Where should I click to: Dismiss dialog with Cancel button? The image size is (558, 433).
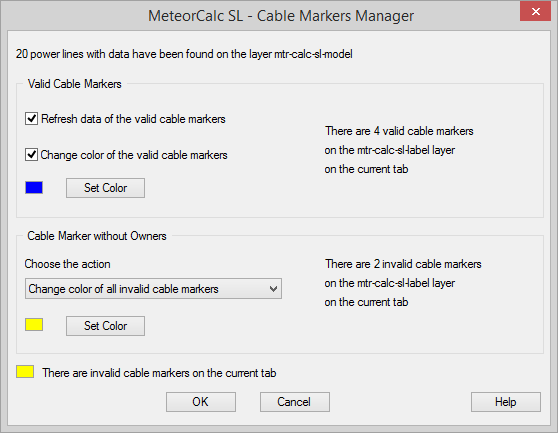point(295,402)
